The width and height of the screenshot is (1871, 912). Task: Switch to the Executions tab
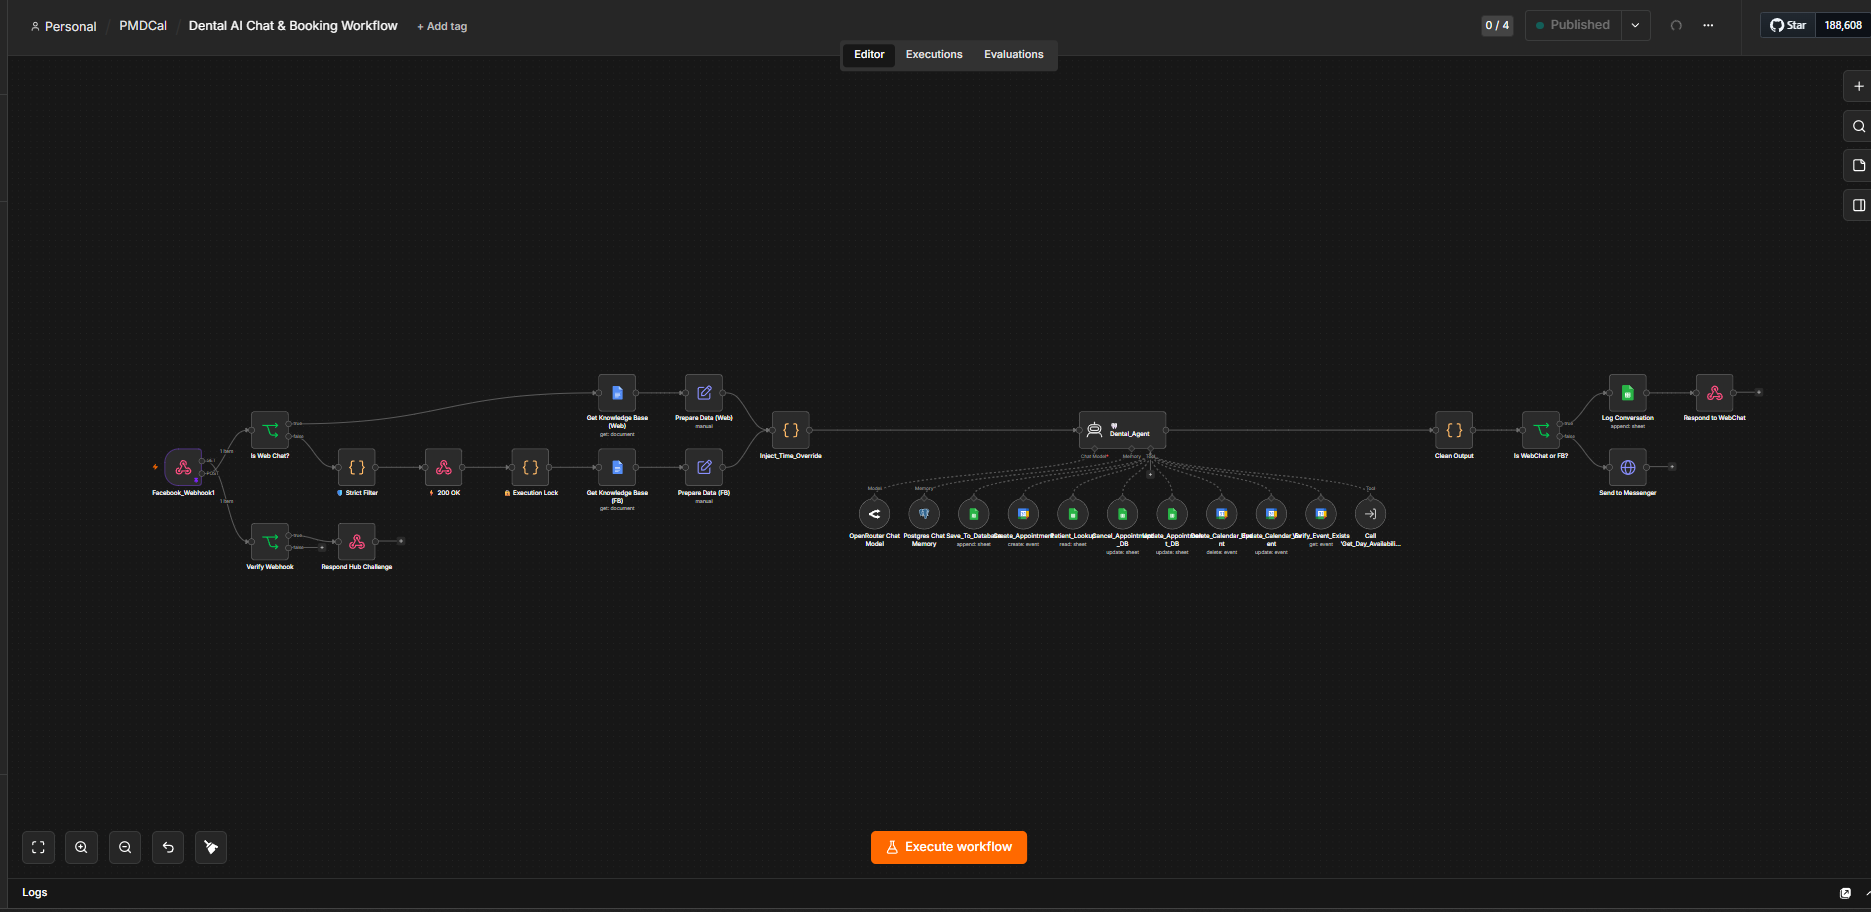pyautogui.click(x=934, y=55)
